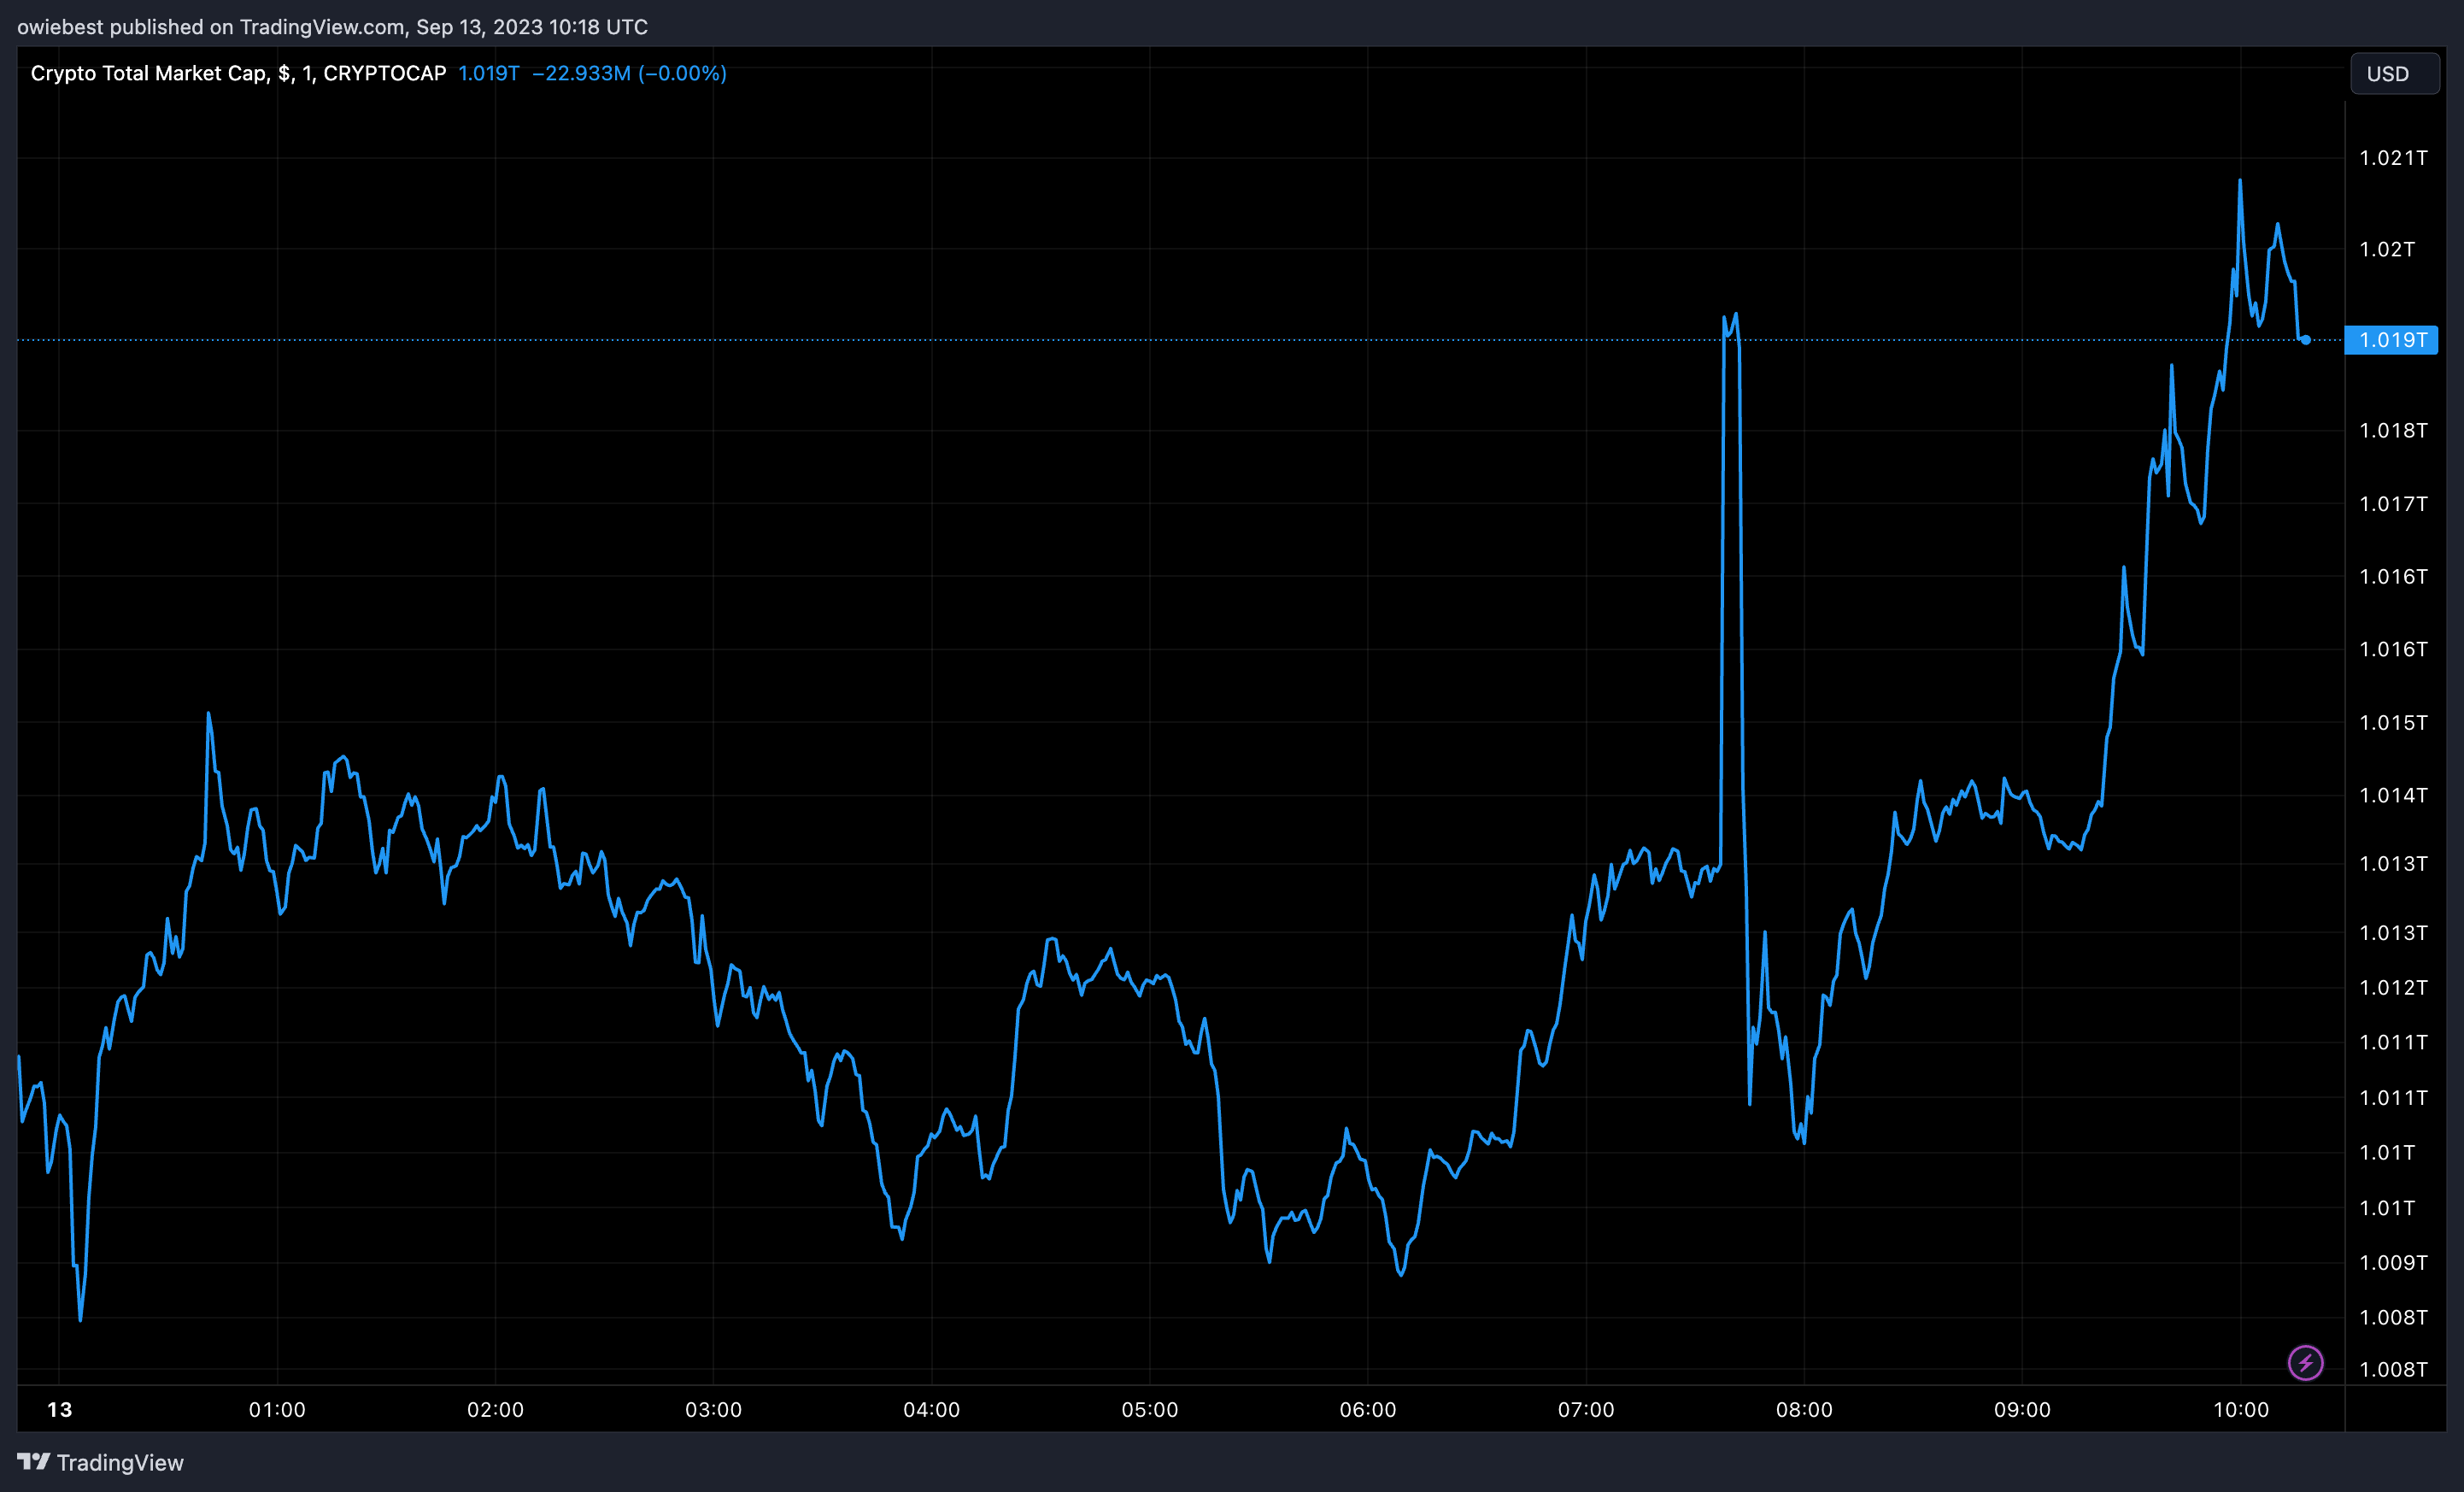Click the 1.018T price axis label

tap(2393, 431)
